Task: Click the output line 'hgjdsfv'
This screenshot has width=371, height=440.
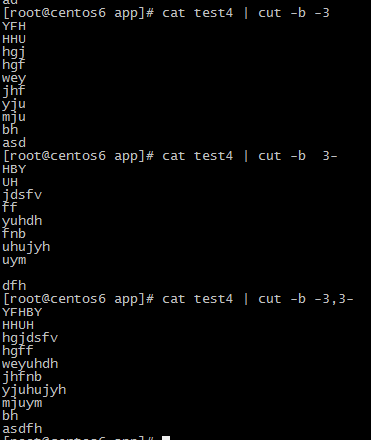Action: click(30, 338)
